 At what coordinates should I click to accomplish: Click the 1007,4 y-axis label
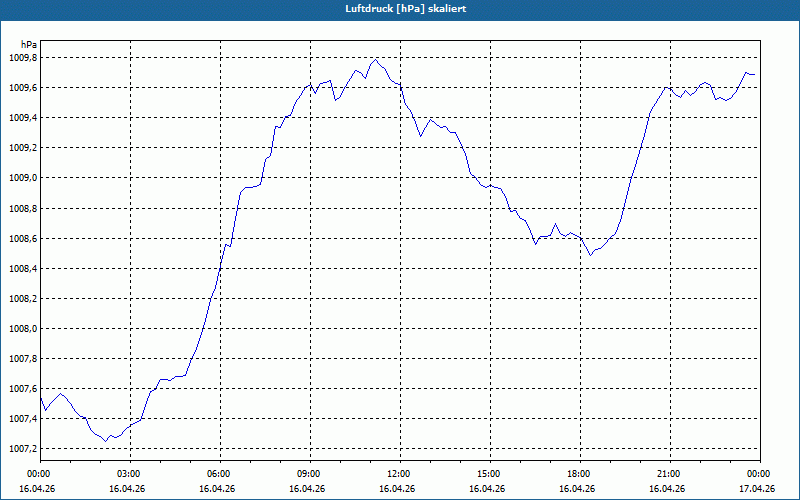click(23, 419)
